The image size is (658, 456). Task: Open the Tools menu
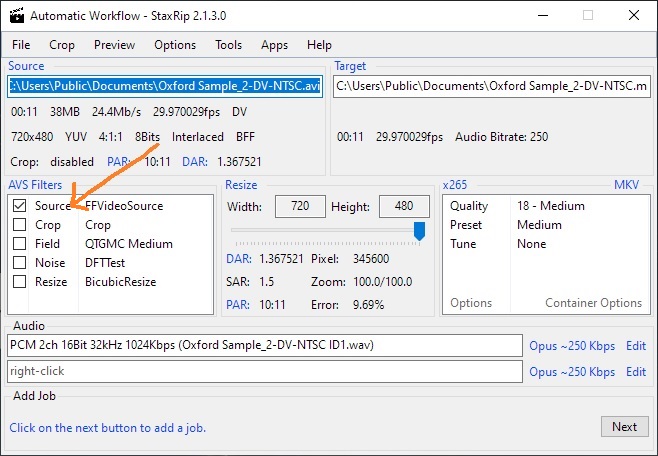point(228,45)
